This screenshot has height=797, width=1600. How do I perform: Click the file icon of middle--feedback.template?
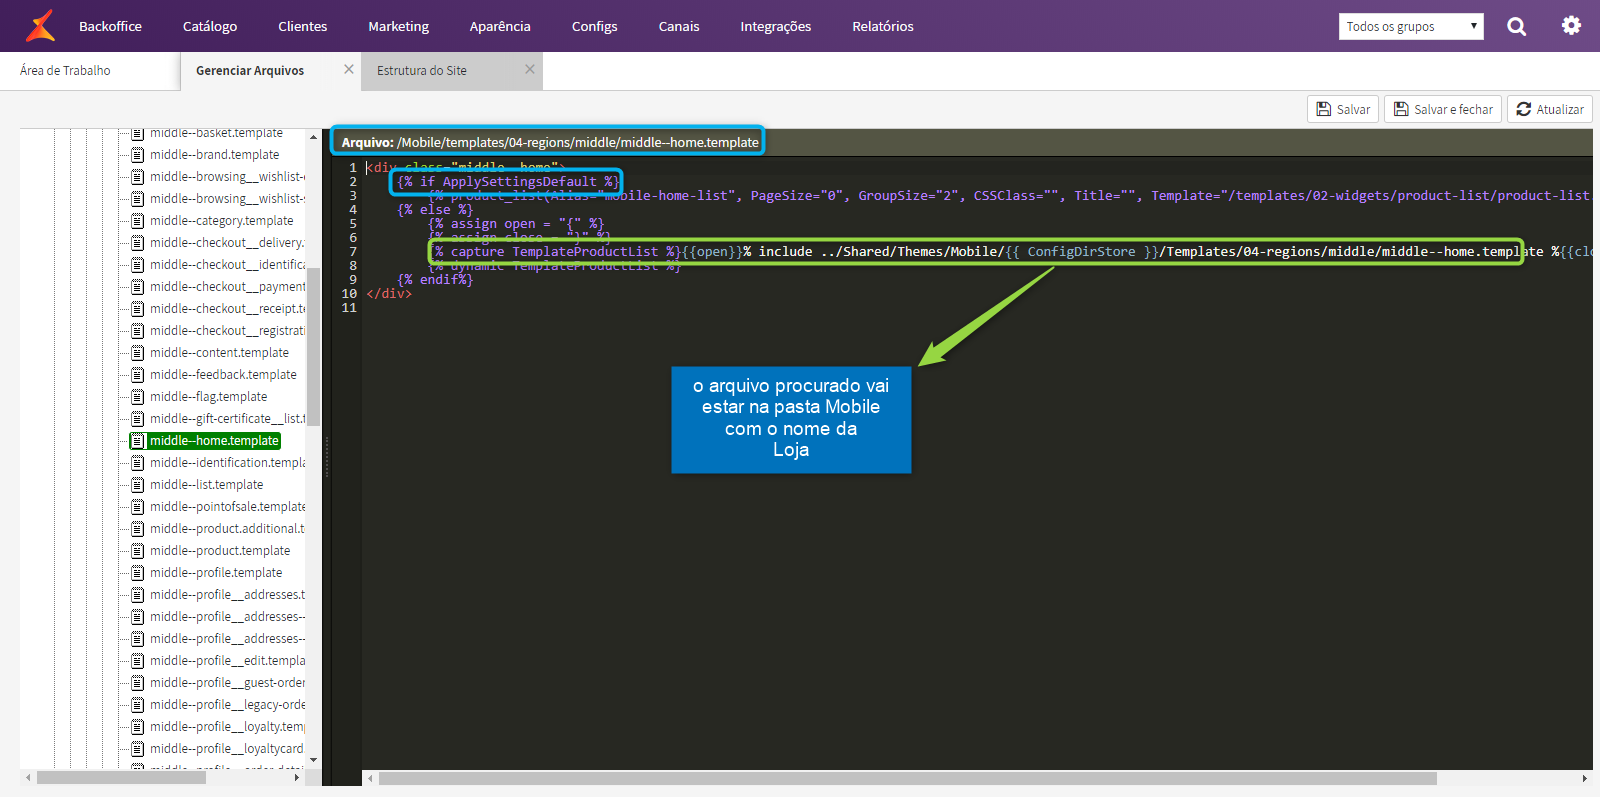coord(138,375)
